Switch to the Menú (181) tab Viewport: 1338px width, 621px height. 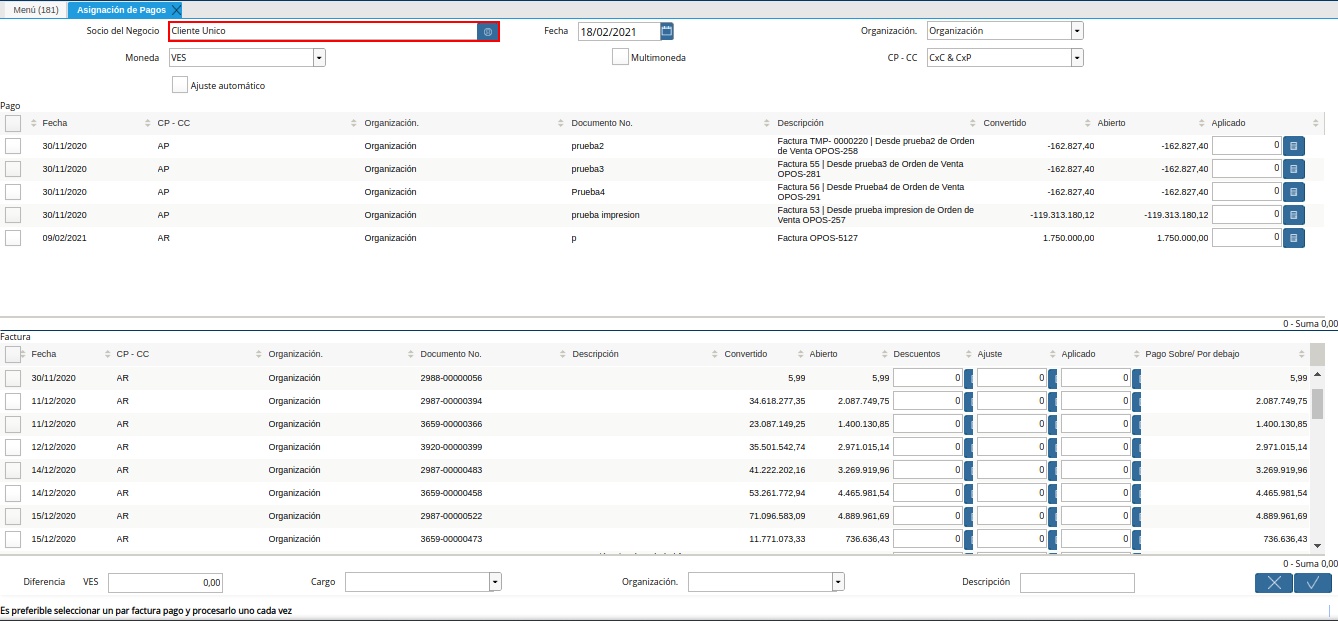35,10
